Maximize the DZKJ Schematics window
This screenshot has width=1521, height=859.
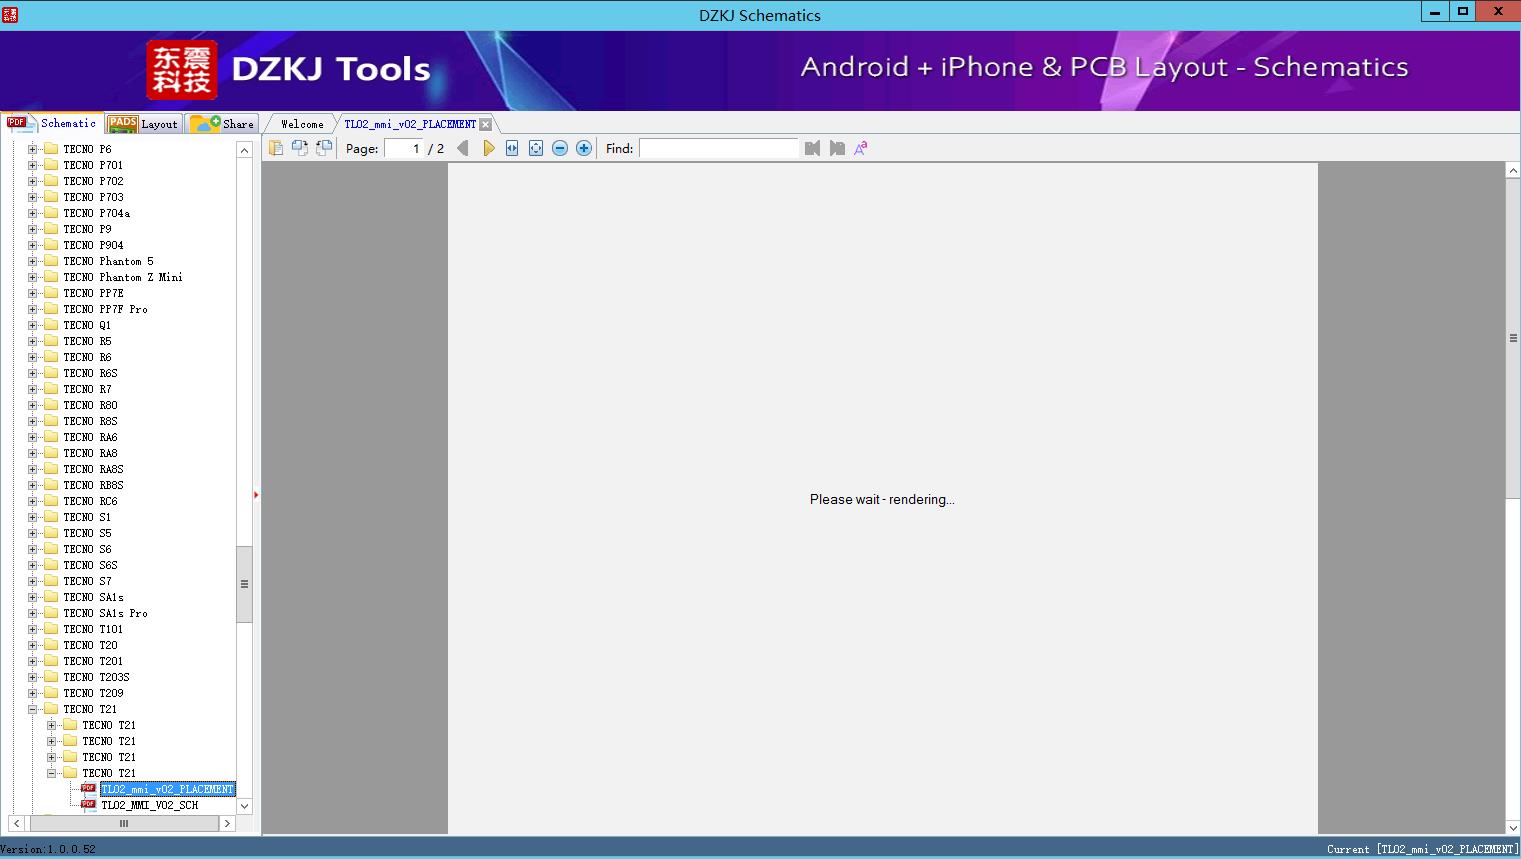(1463, 11)
